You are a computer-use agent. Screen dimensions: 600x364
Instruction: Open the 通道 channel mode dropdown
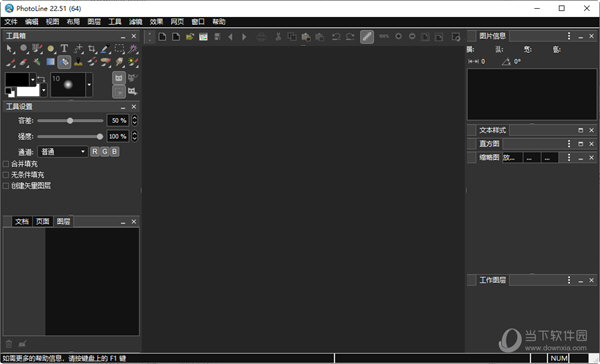(x=63, y=152)
